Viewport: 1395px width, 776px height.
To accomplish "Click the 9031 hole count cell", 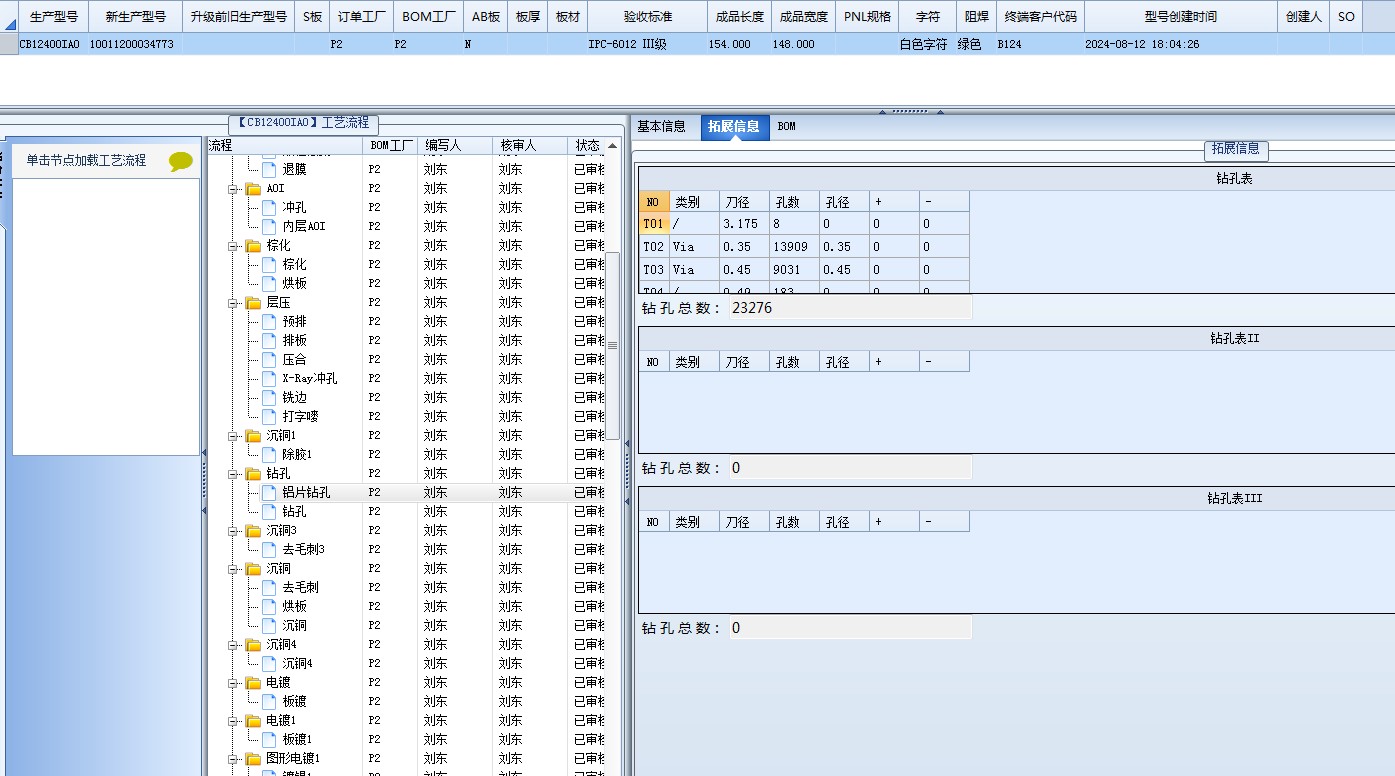I will pos(794,270).
